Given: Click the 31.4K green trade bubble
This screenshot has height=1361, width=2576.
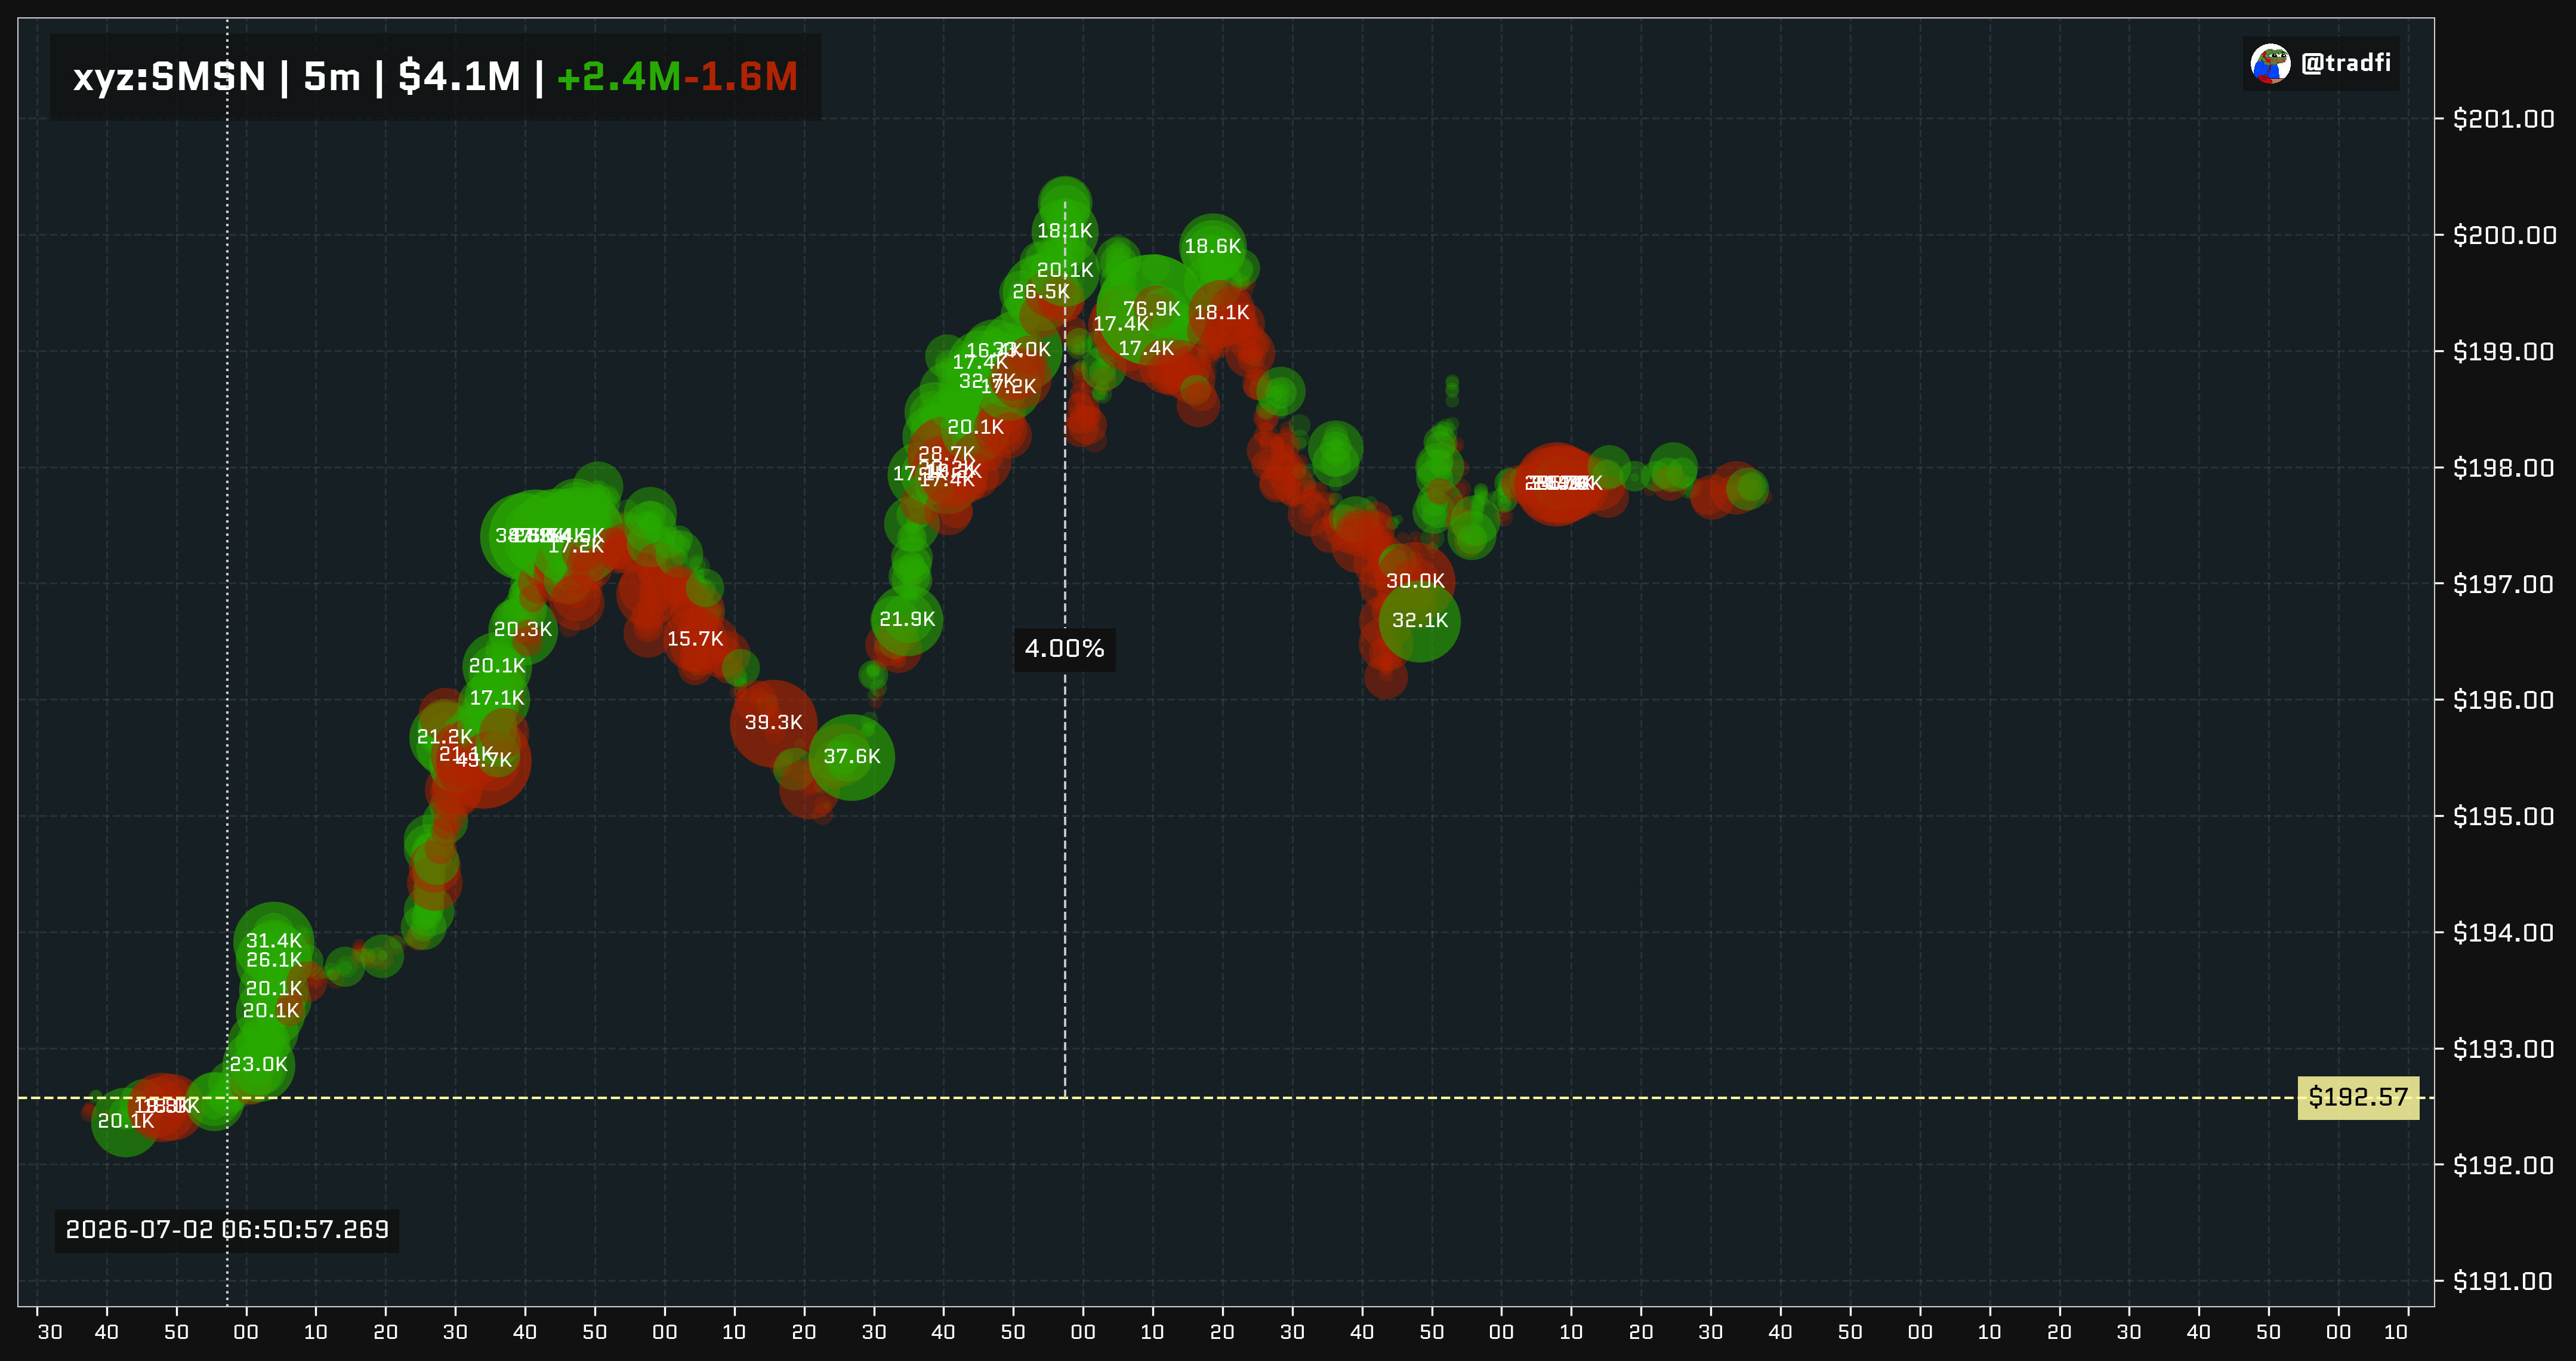Looking at the screenshot, I should click(x=273, y=941).
